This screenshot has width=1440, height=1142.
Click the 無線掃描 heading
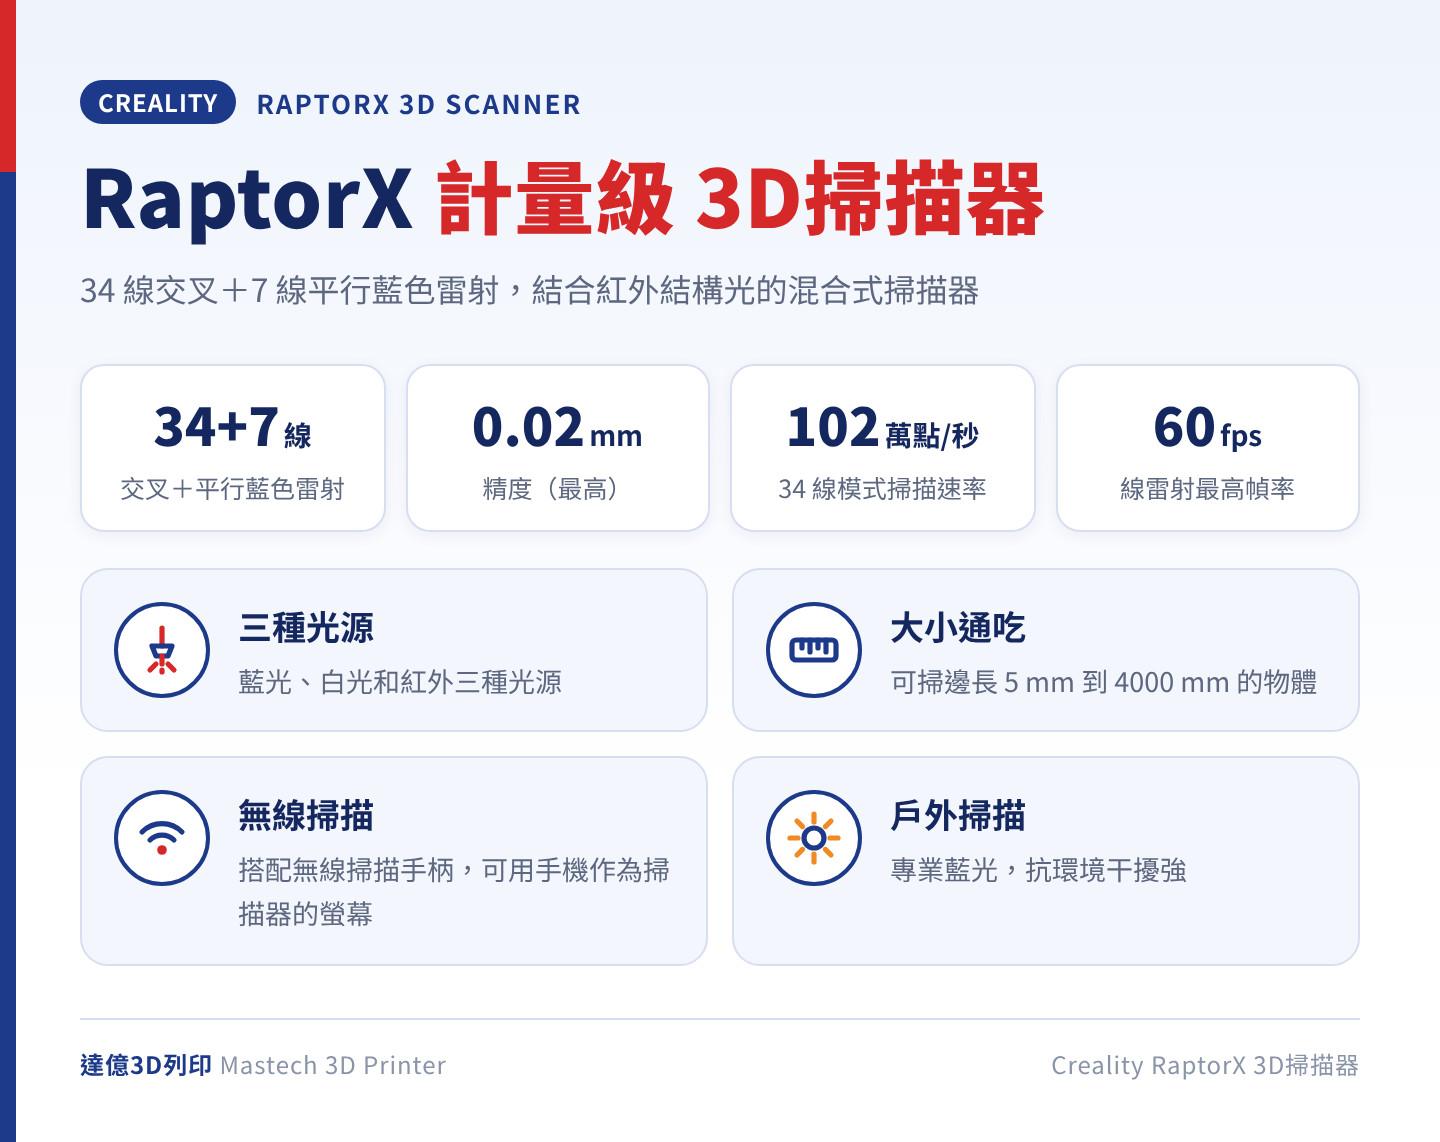point(306,816)
